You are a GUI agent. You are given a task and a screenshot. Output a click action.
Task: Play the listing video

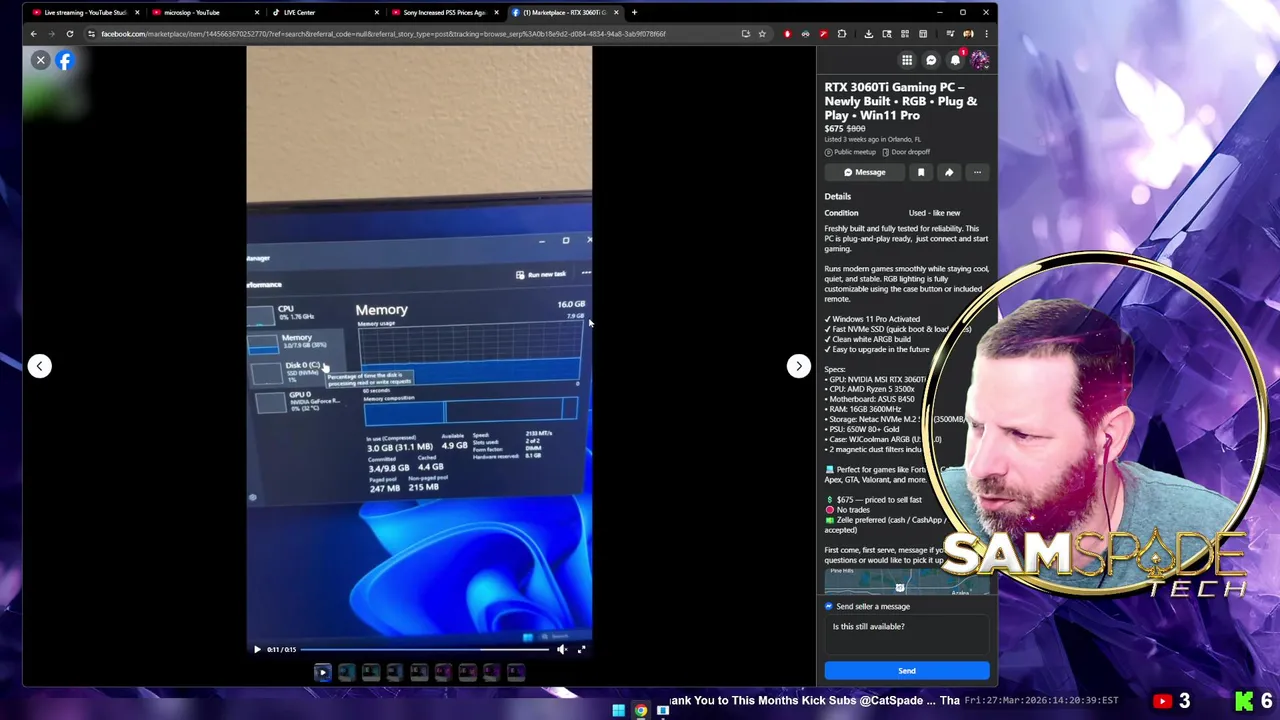click(257, 649)
